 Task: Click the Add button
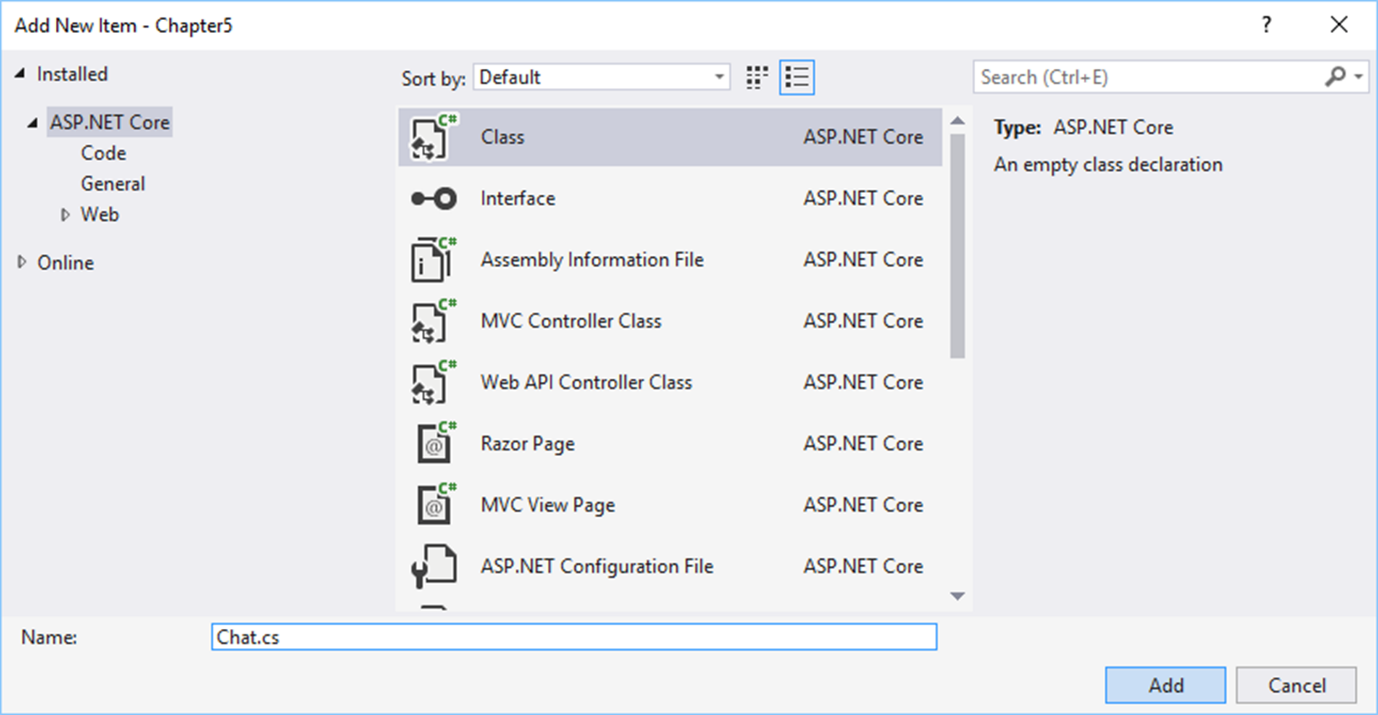[1166, 686]
